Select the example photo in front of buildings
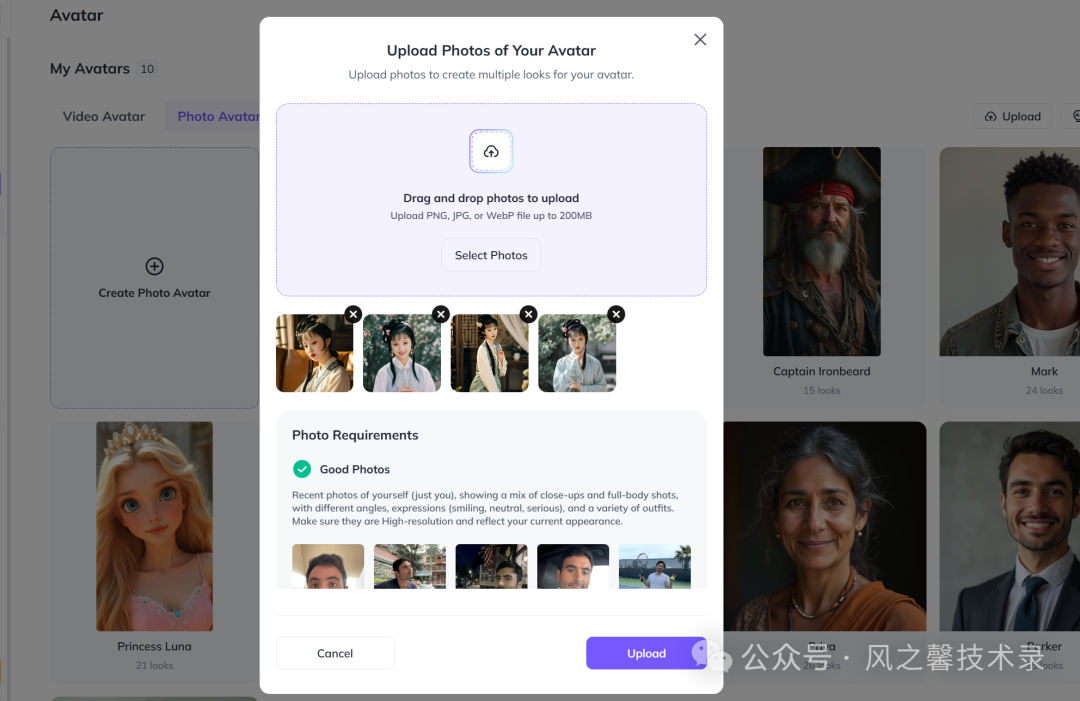The image size is (1080, 701). 410,566
